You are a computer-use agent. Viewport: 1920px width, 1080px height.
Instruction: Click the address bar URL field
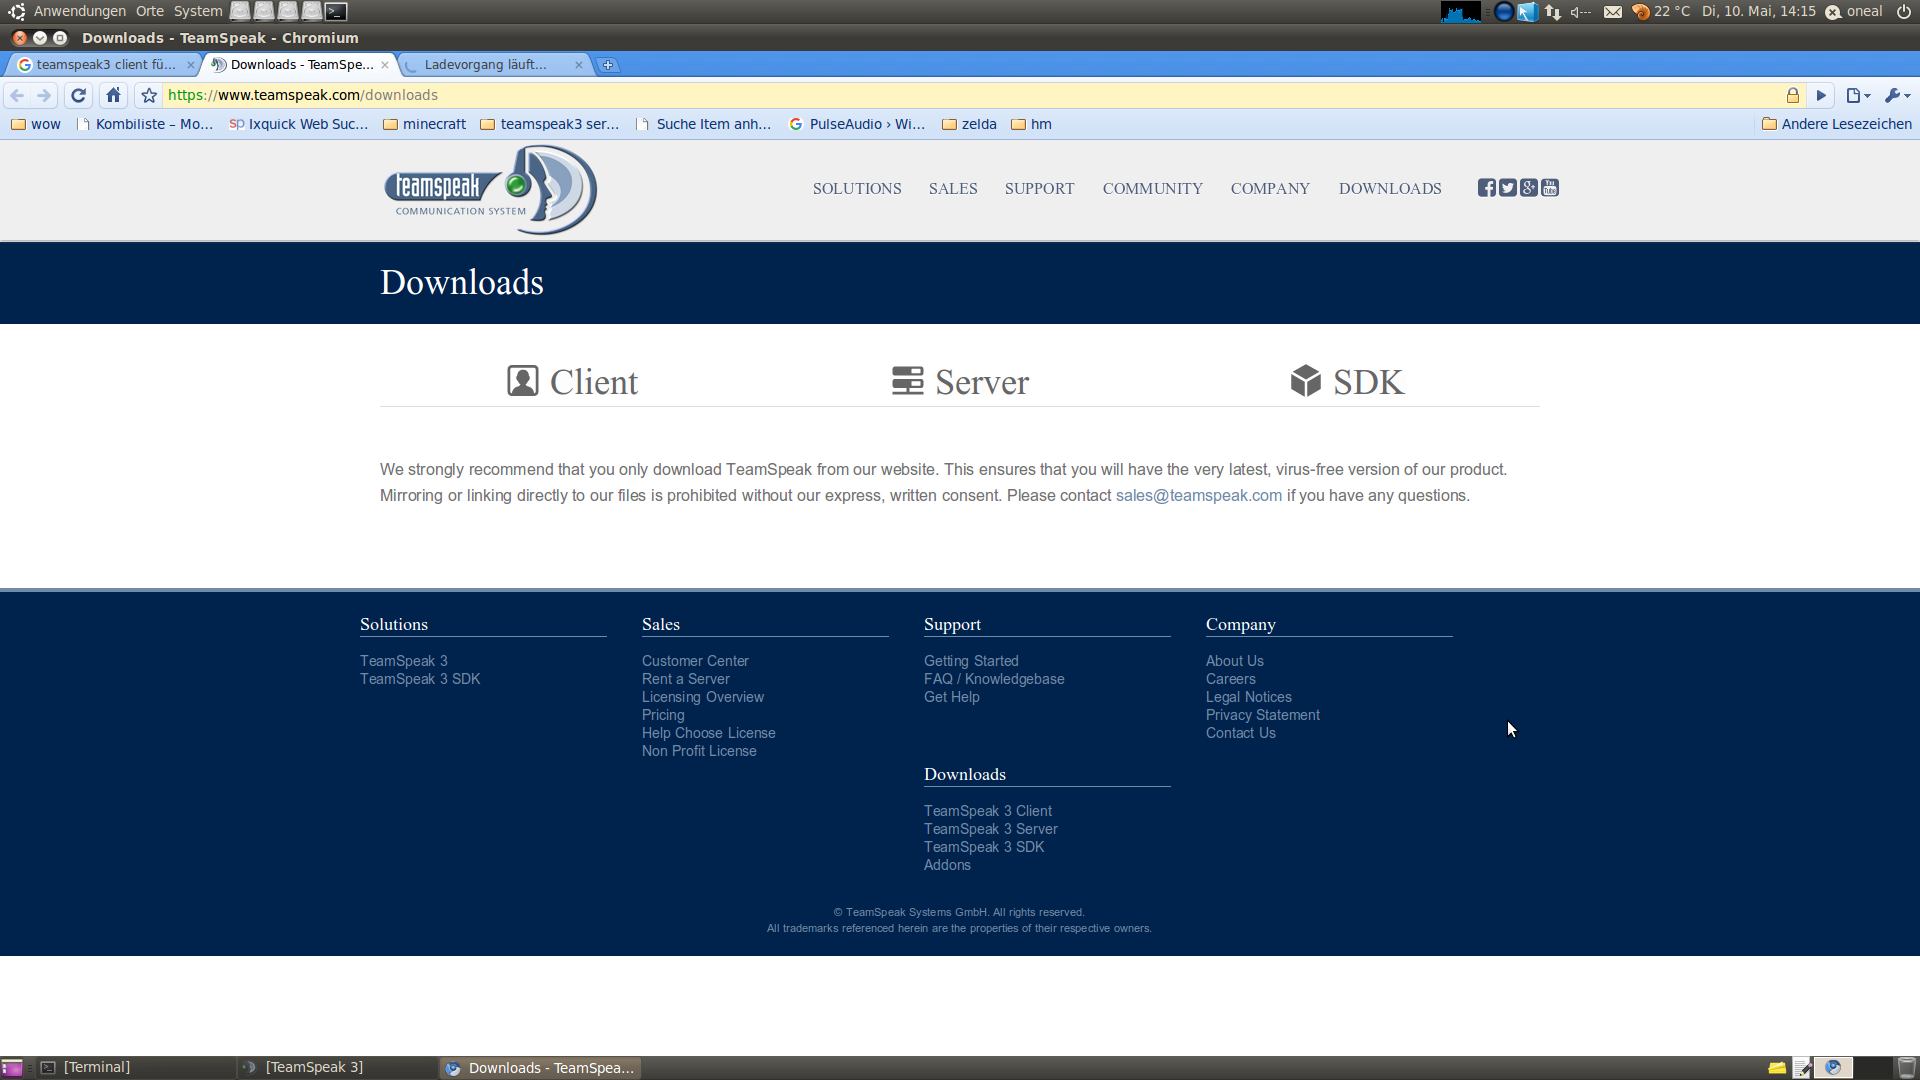click(970, 95)
